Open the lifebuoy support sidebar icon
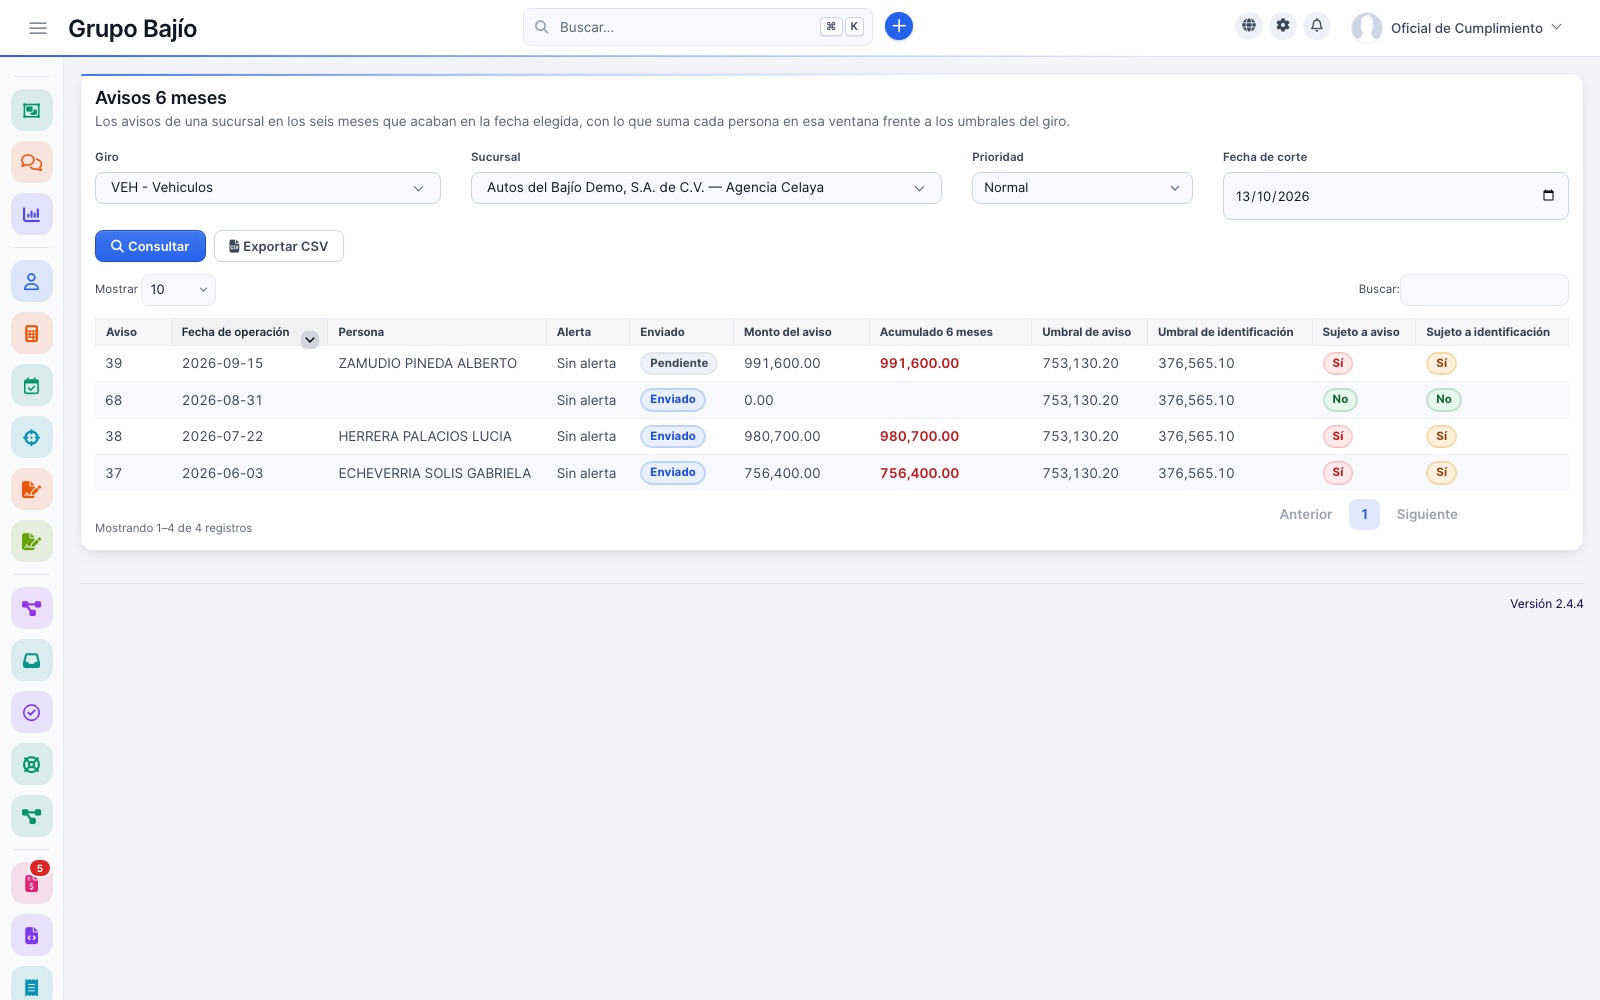1600x1000 pixels. point(32,764)
